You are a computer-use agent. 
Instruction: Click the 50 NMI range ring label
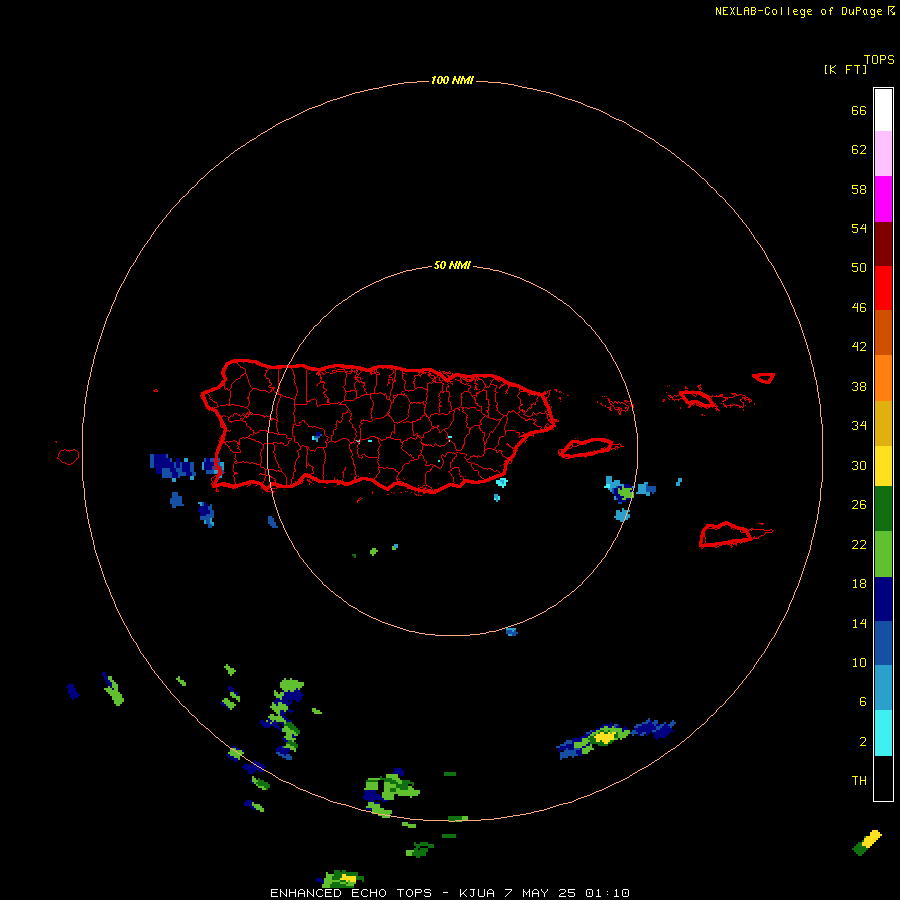point(452,265)
